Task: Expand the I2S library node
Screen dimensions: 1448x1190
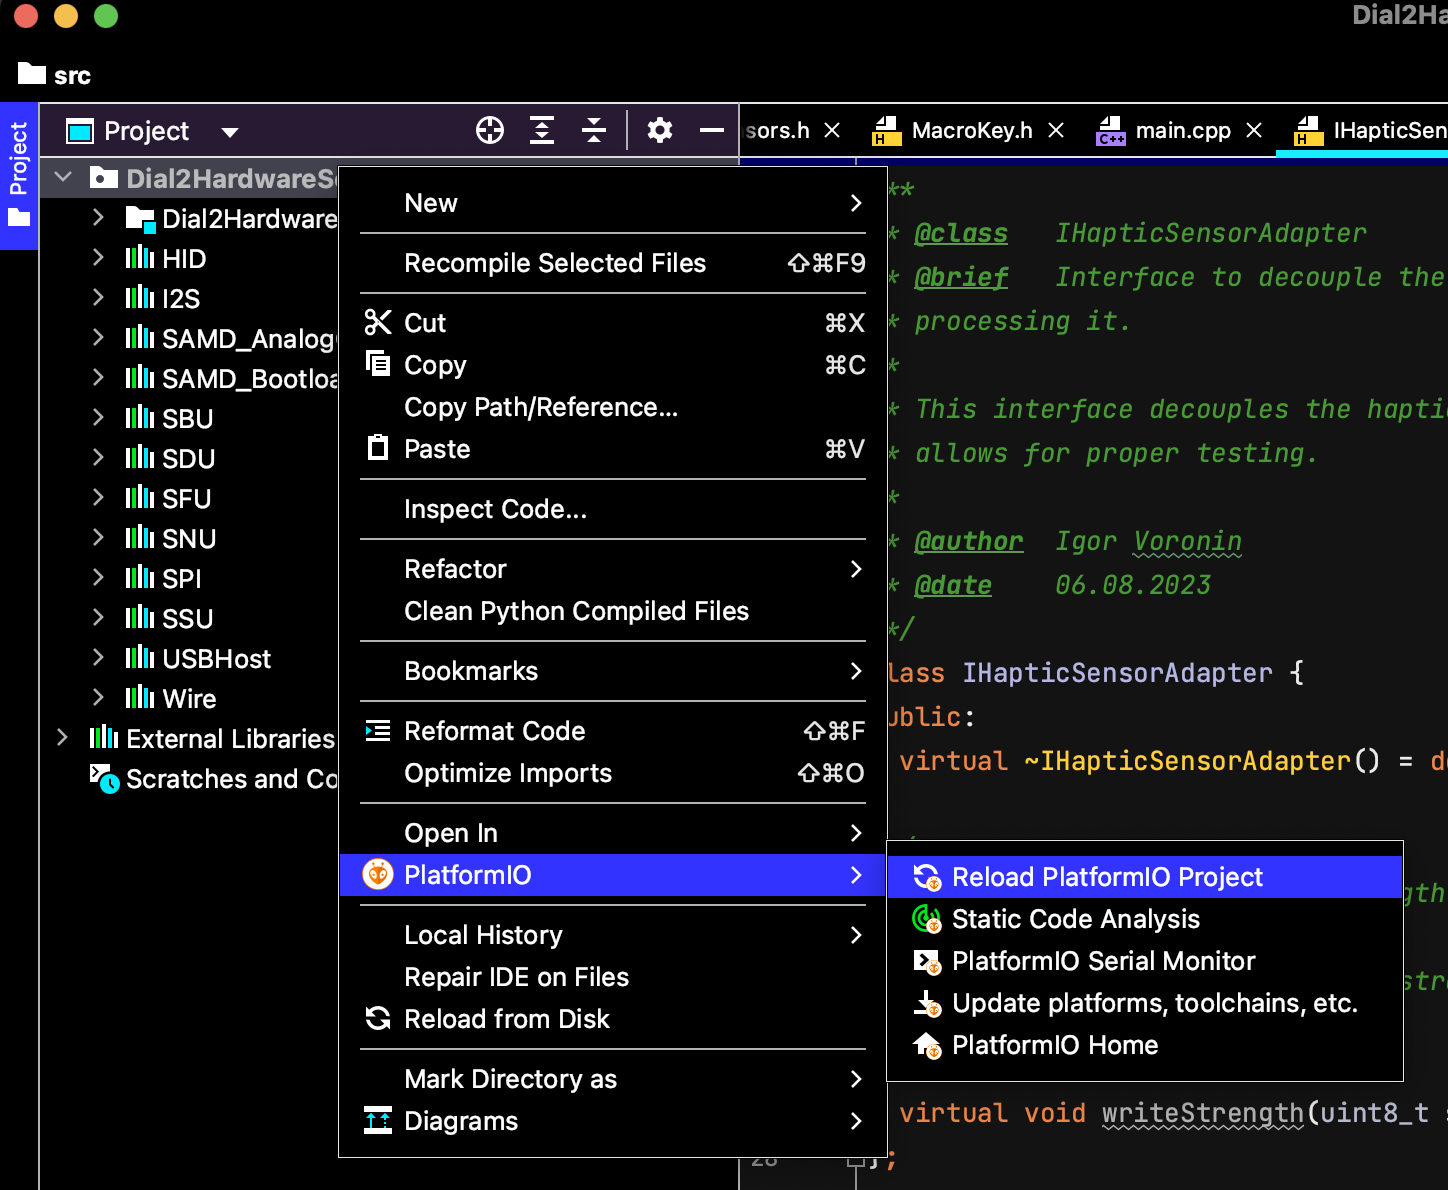Action: click(98, 298)
